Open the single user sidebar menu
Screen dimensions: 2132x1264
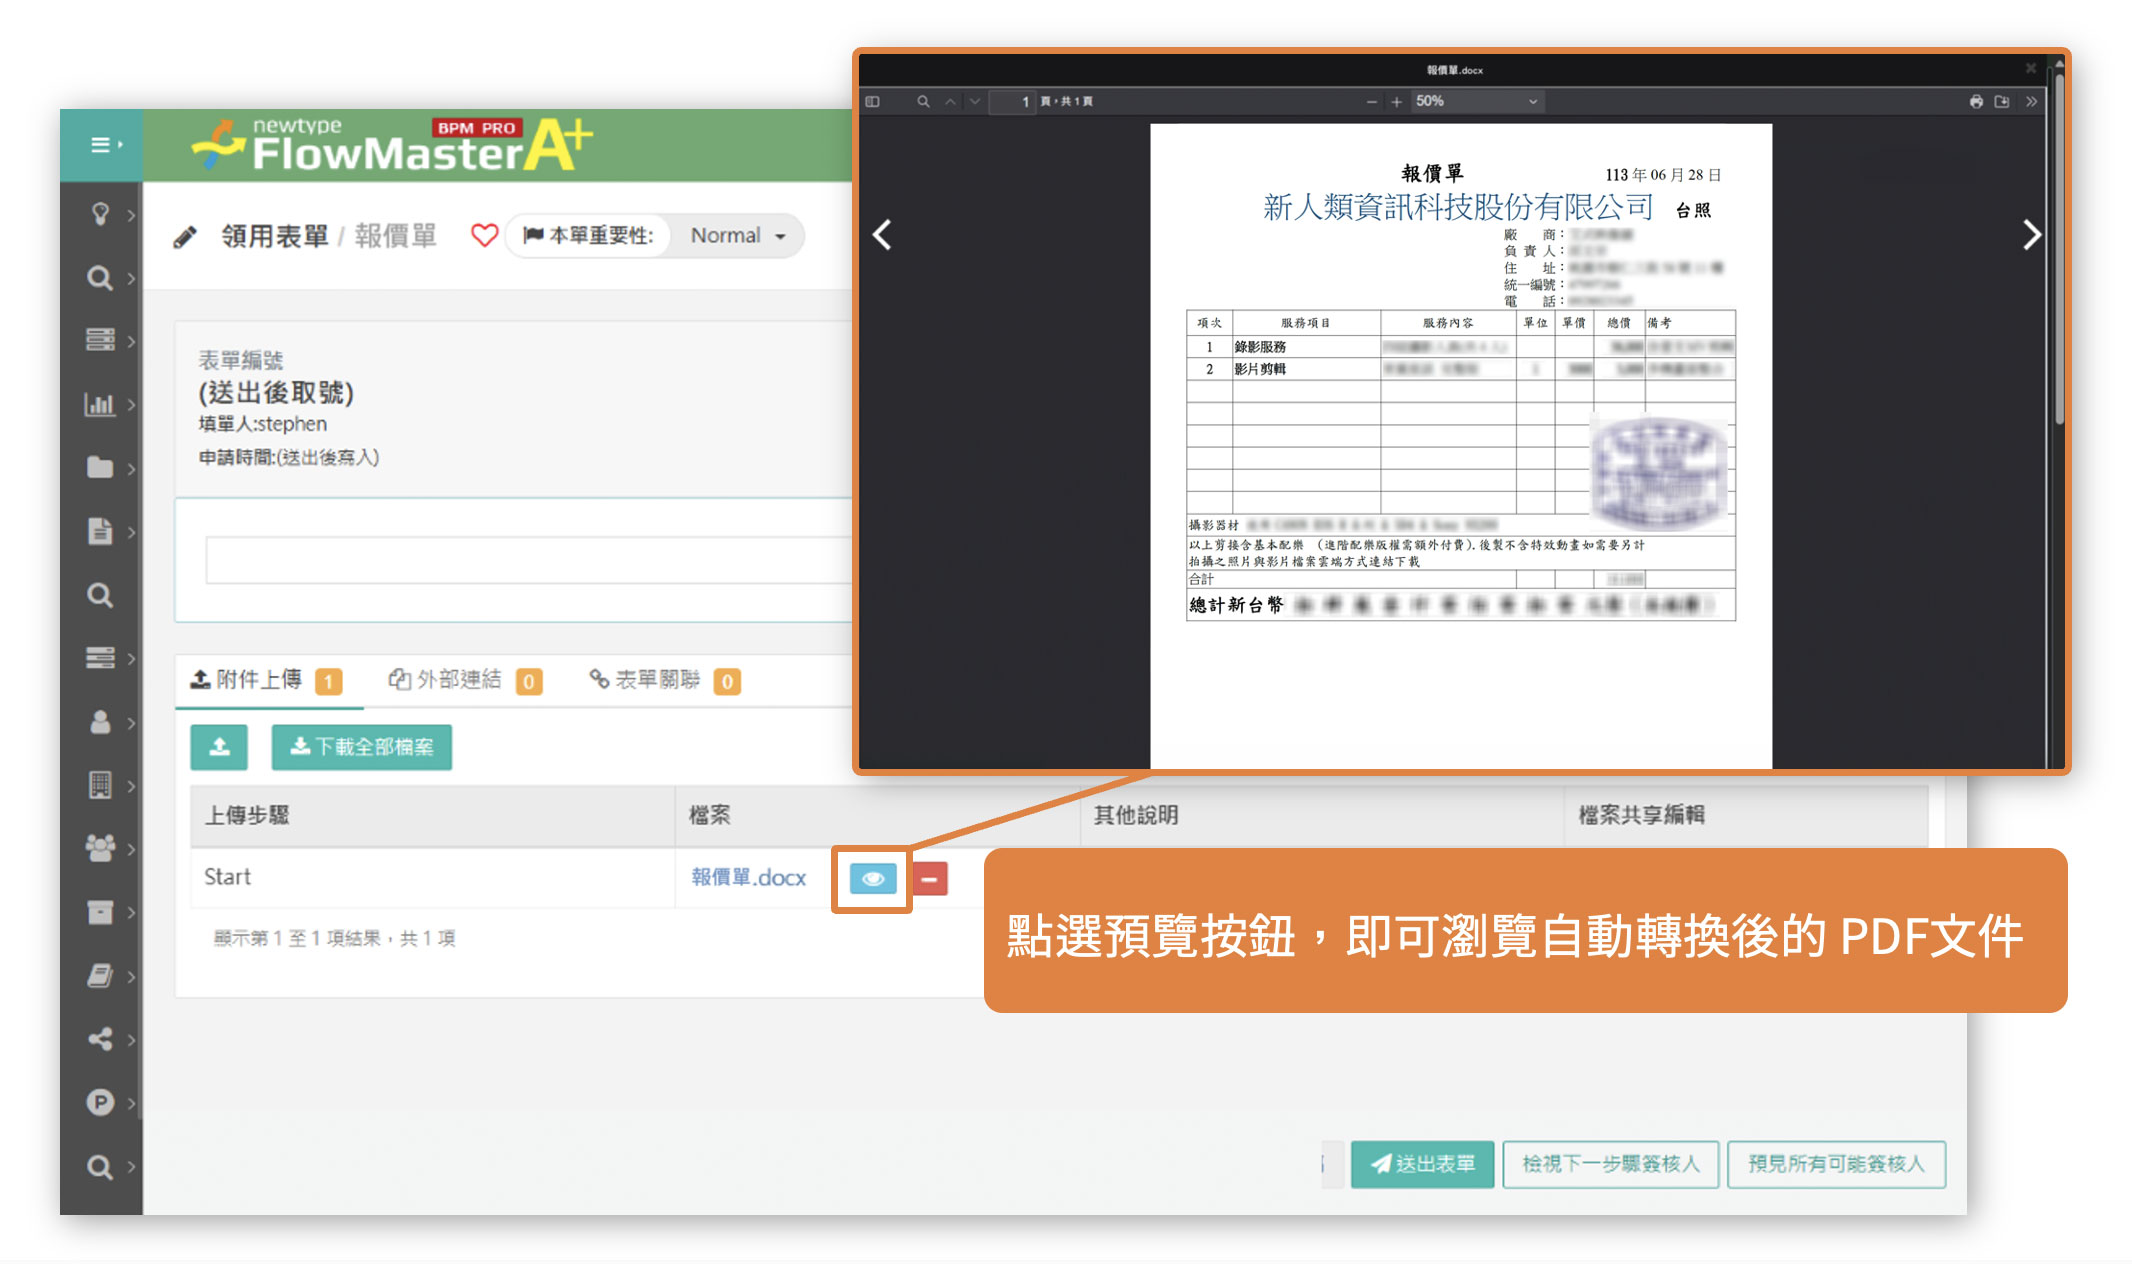(100, 722)
